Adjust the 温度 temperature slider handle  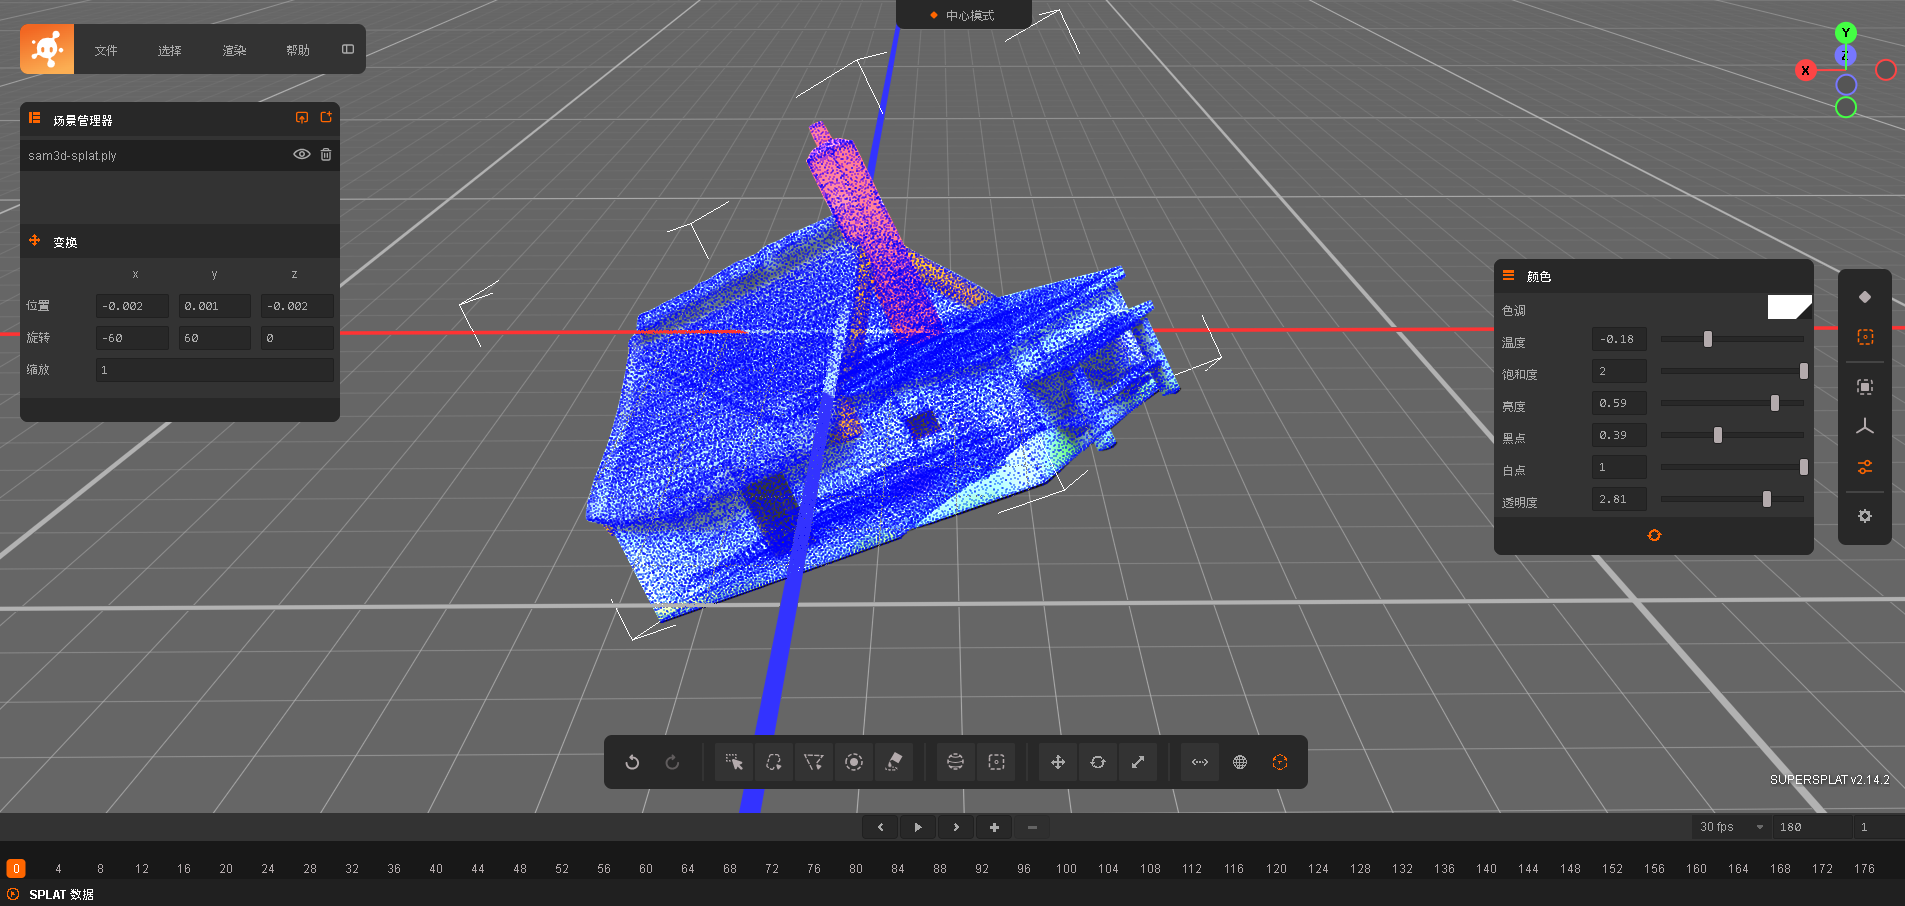coord(1708,339)
